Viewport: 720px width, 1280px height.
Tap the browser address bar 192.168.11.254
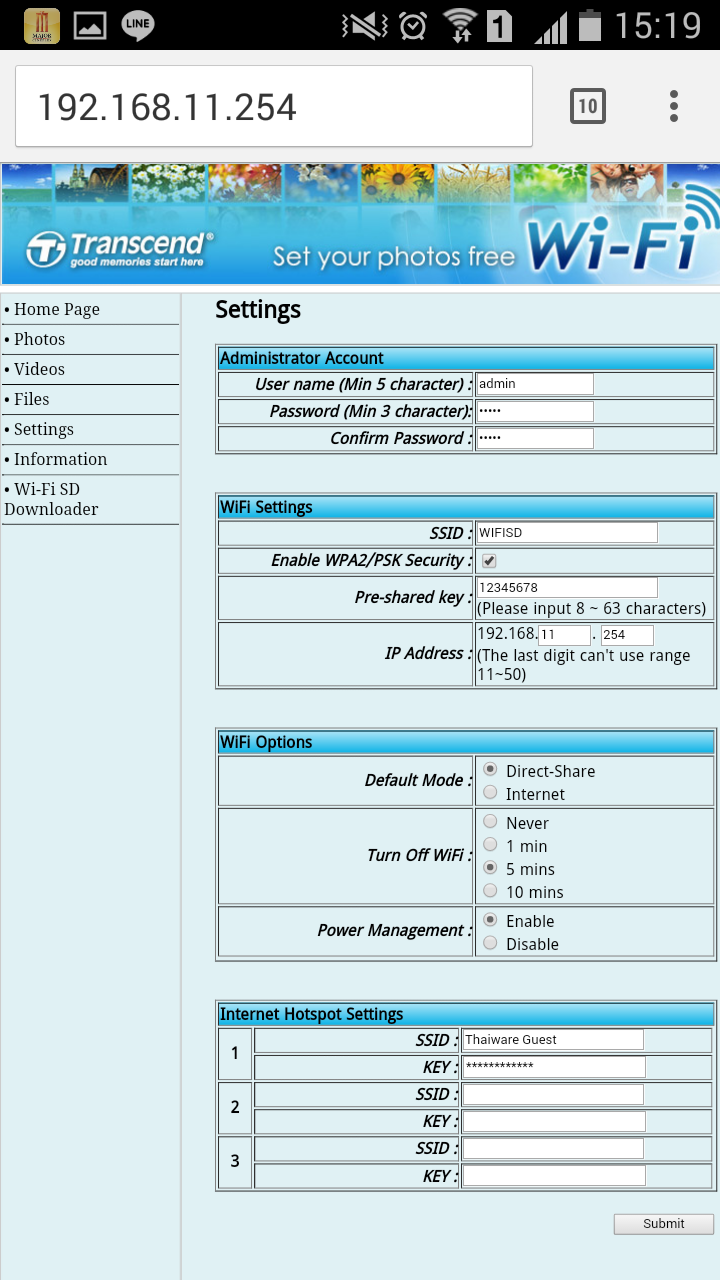click(x=274, y=106)
